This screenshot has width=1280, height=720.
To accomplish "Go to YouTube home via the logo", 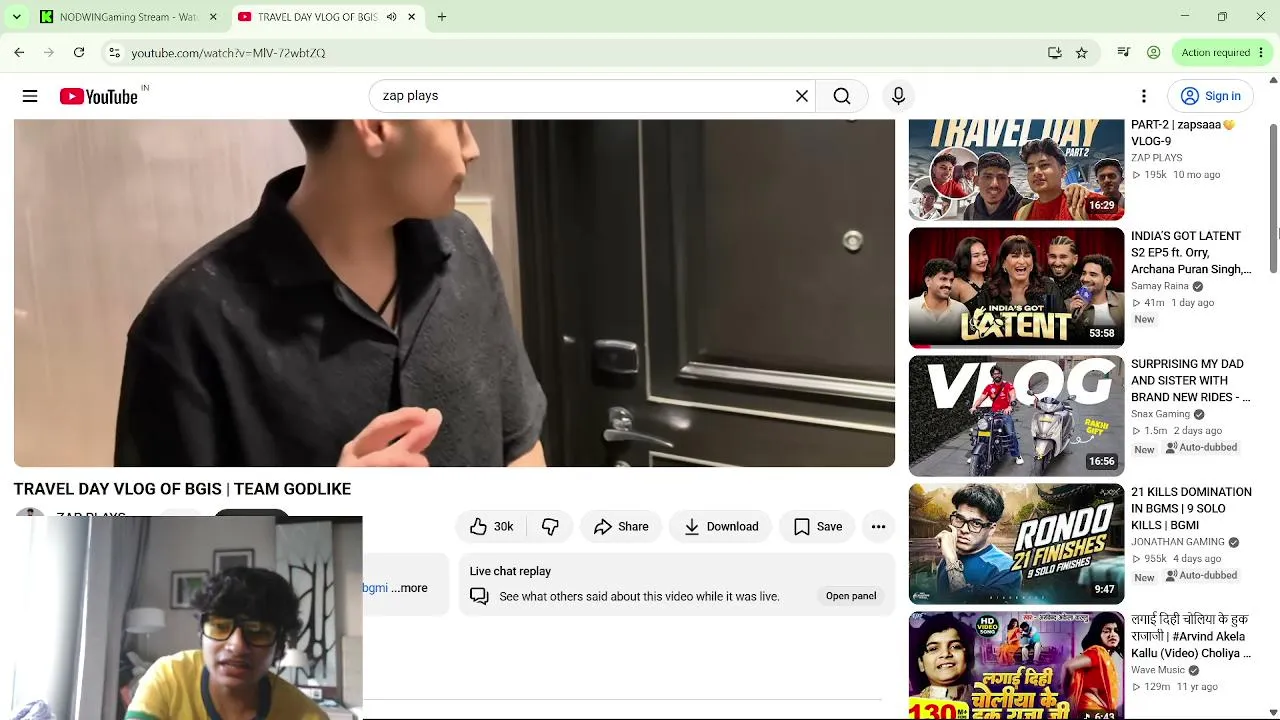I will click(x=98, y=96).
